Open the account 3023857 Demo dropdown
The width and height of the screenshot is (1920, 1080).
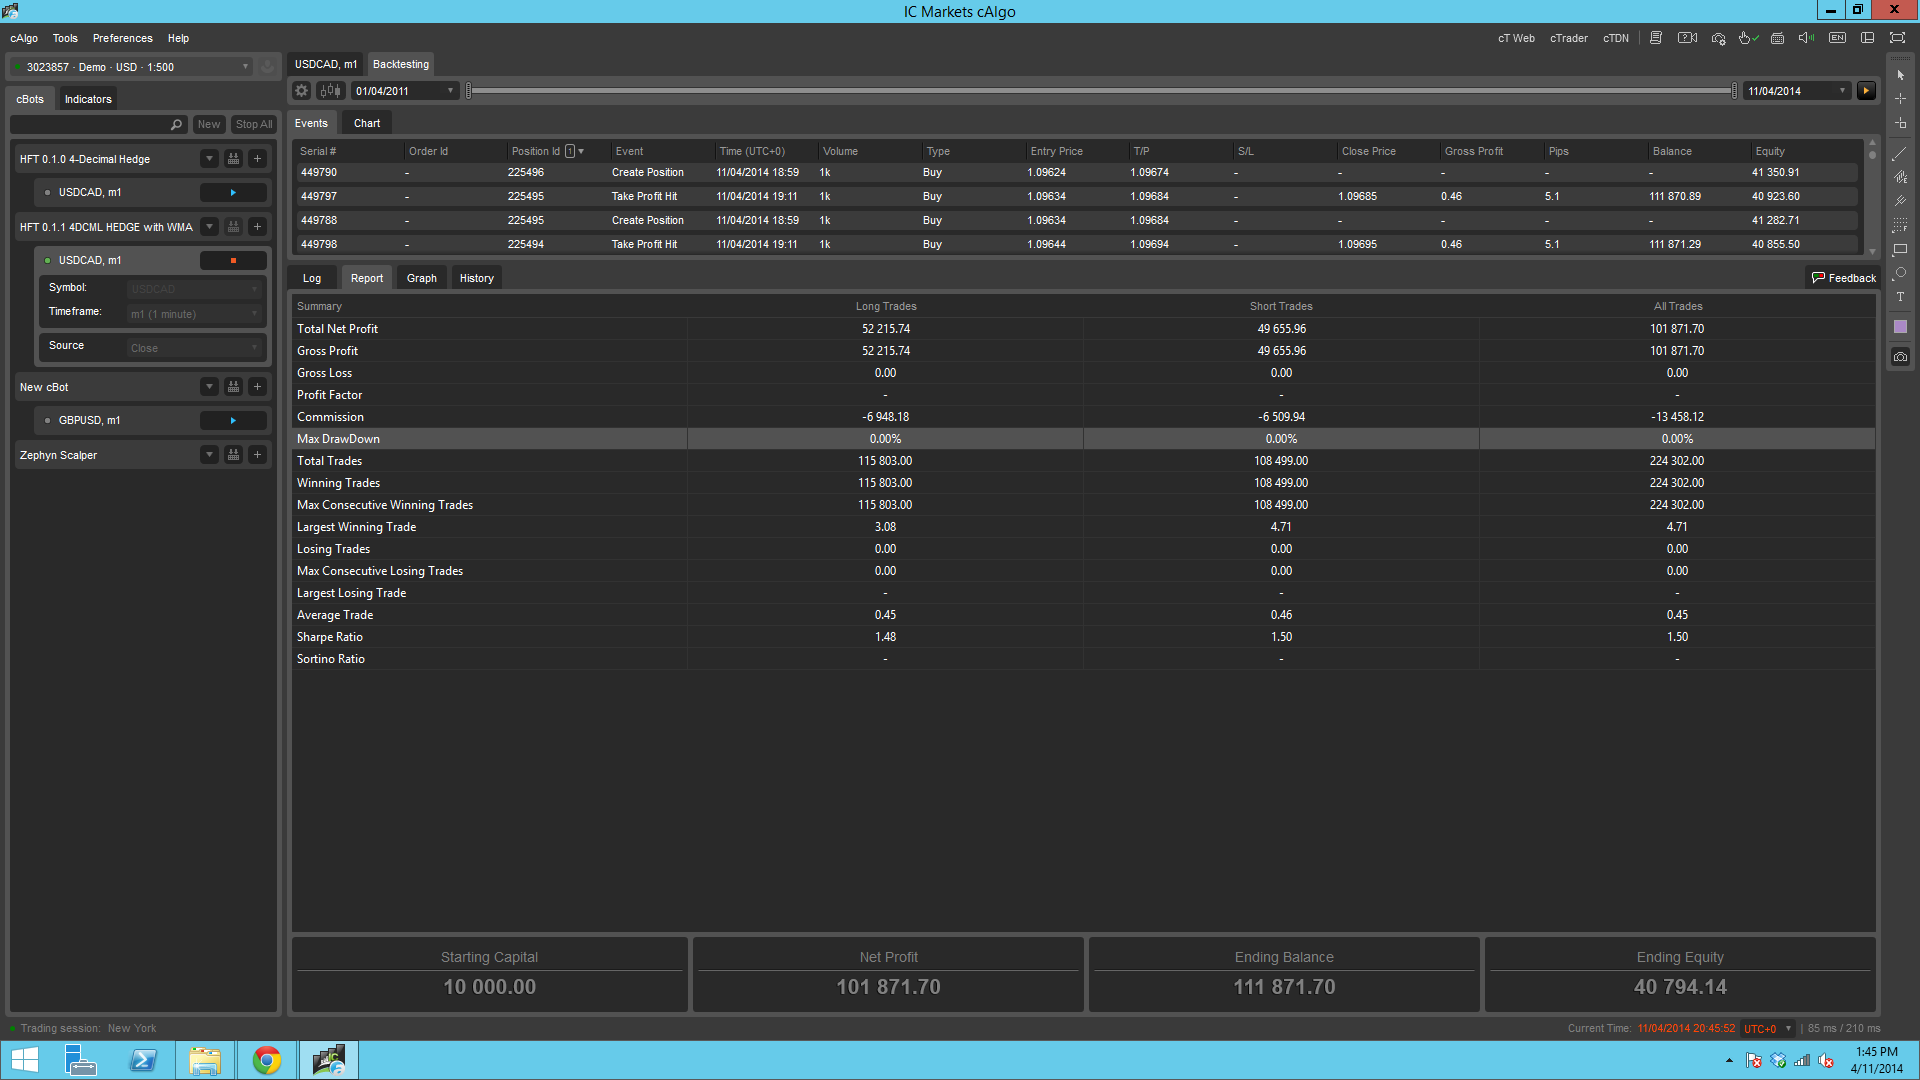131,67
